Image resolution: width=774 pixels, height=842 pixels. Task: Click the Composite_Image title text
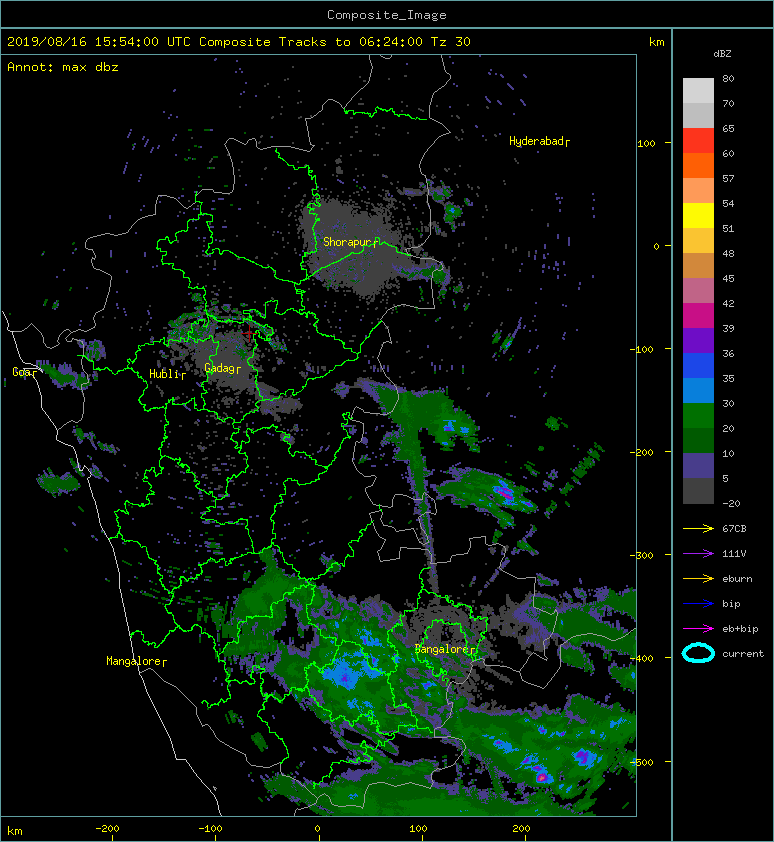[x=387, y=15]
